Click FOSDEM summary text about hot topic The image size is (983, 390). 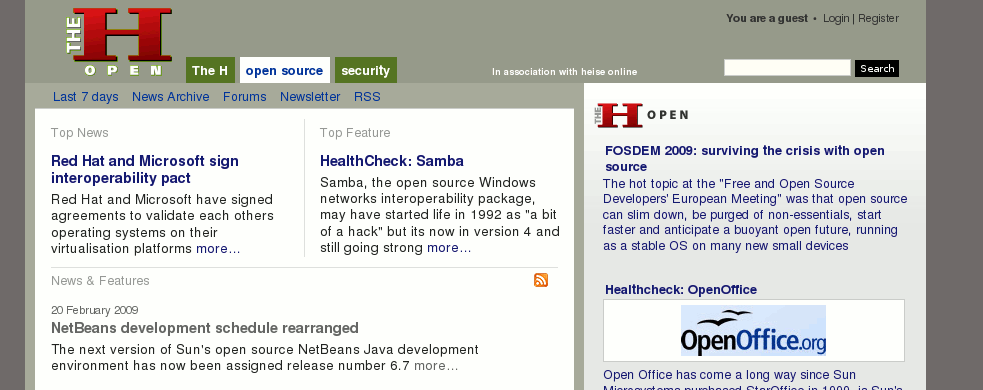pyautogui.click(x=755, y=214)
